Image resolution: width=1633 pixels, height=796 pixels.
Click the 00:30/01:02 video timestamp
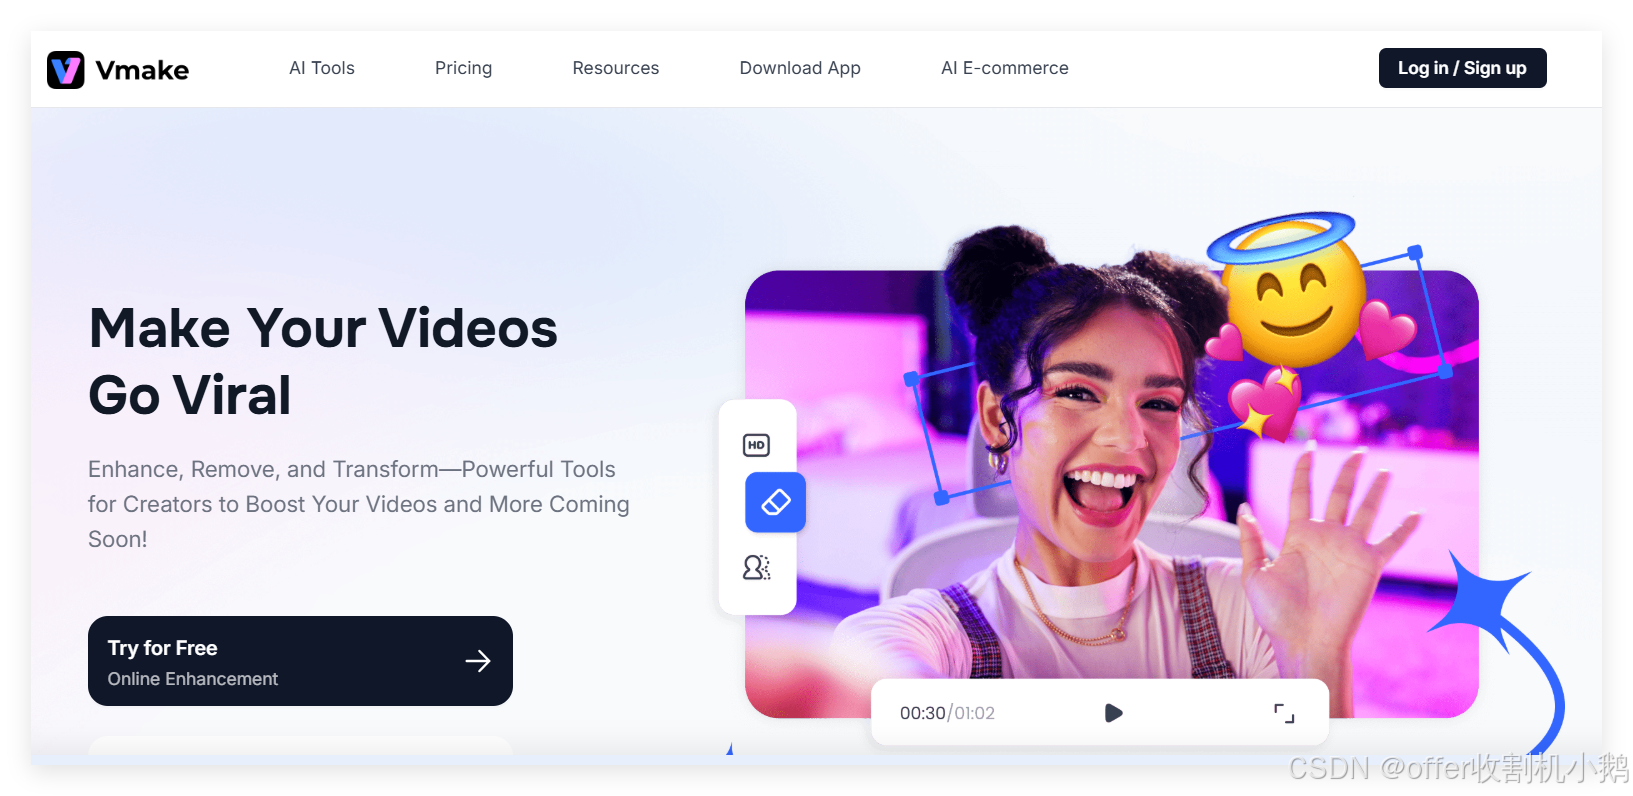pos(947,713)
